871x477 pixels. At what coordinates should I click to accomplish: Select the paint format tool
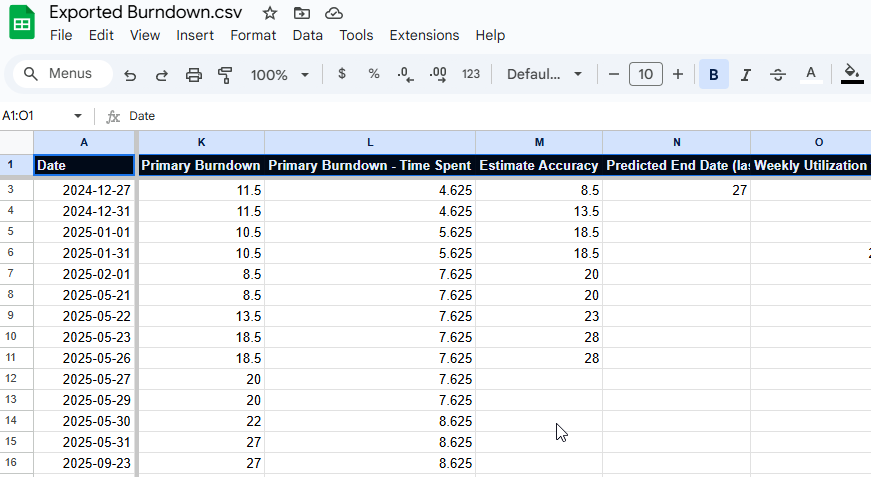[x=225, y=75]
